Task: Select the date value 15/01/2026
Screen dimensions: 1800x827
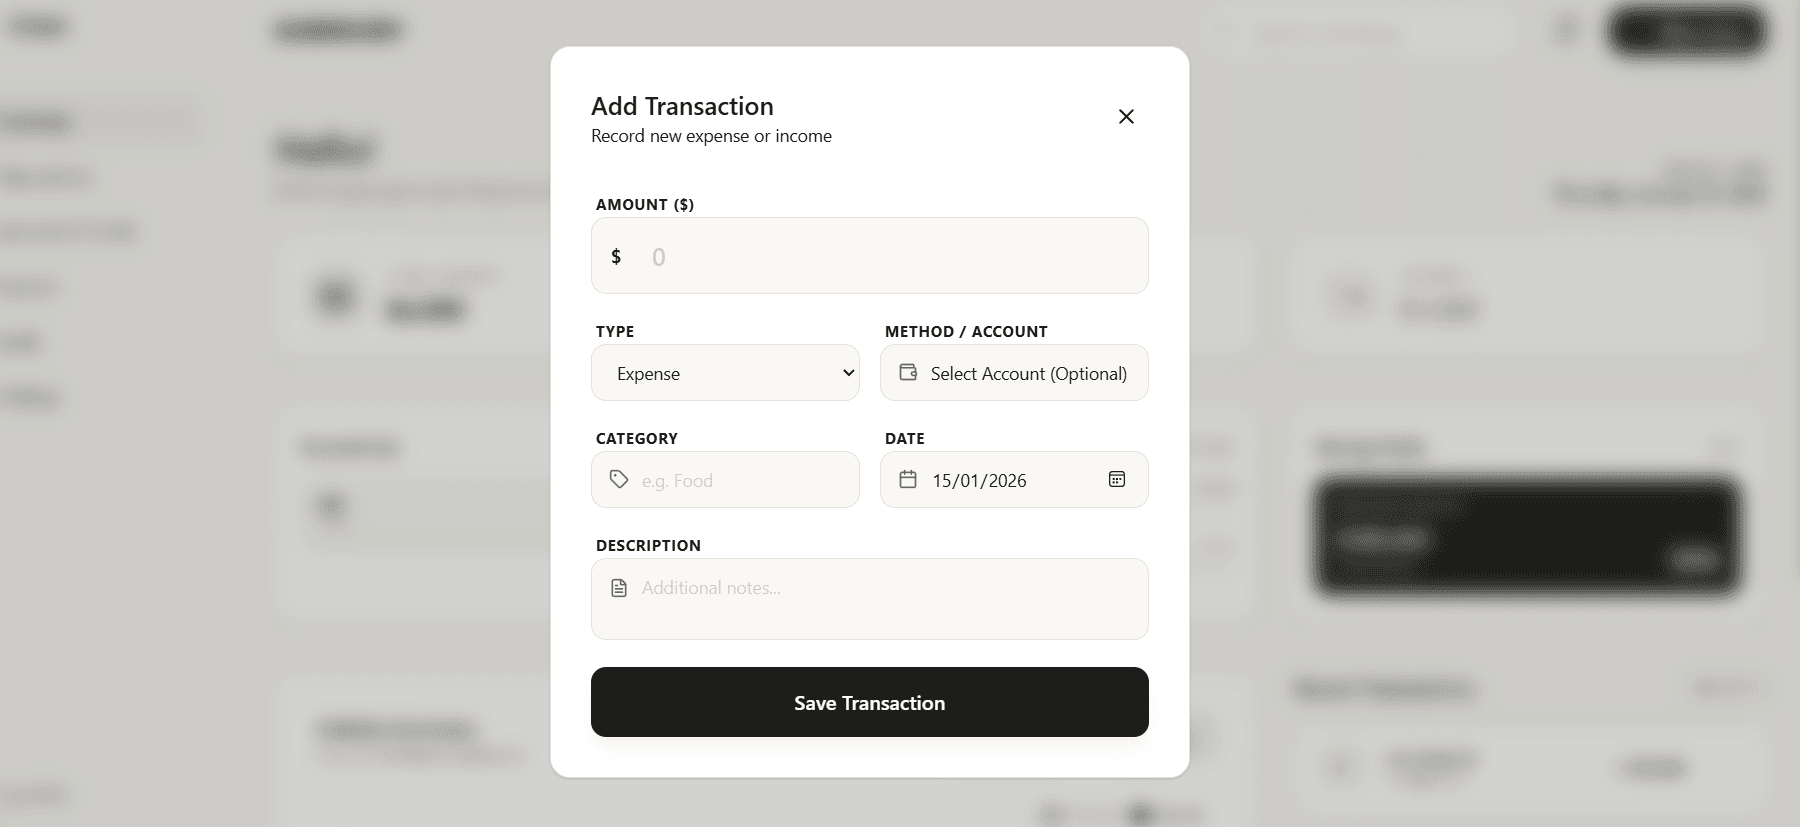Action: pos(979,481)
